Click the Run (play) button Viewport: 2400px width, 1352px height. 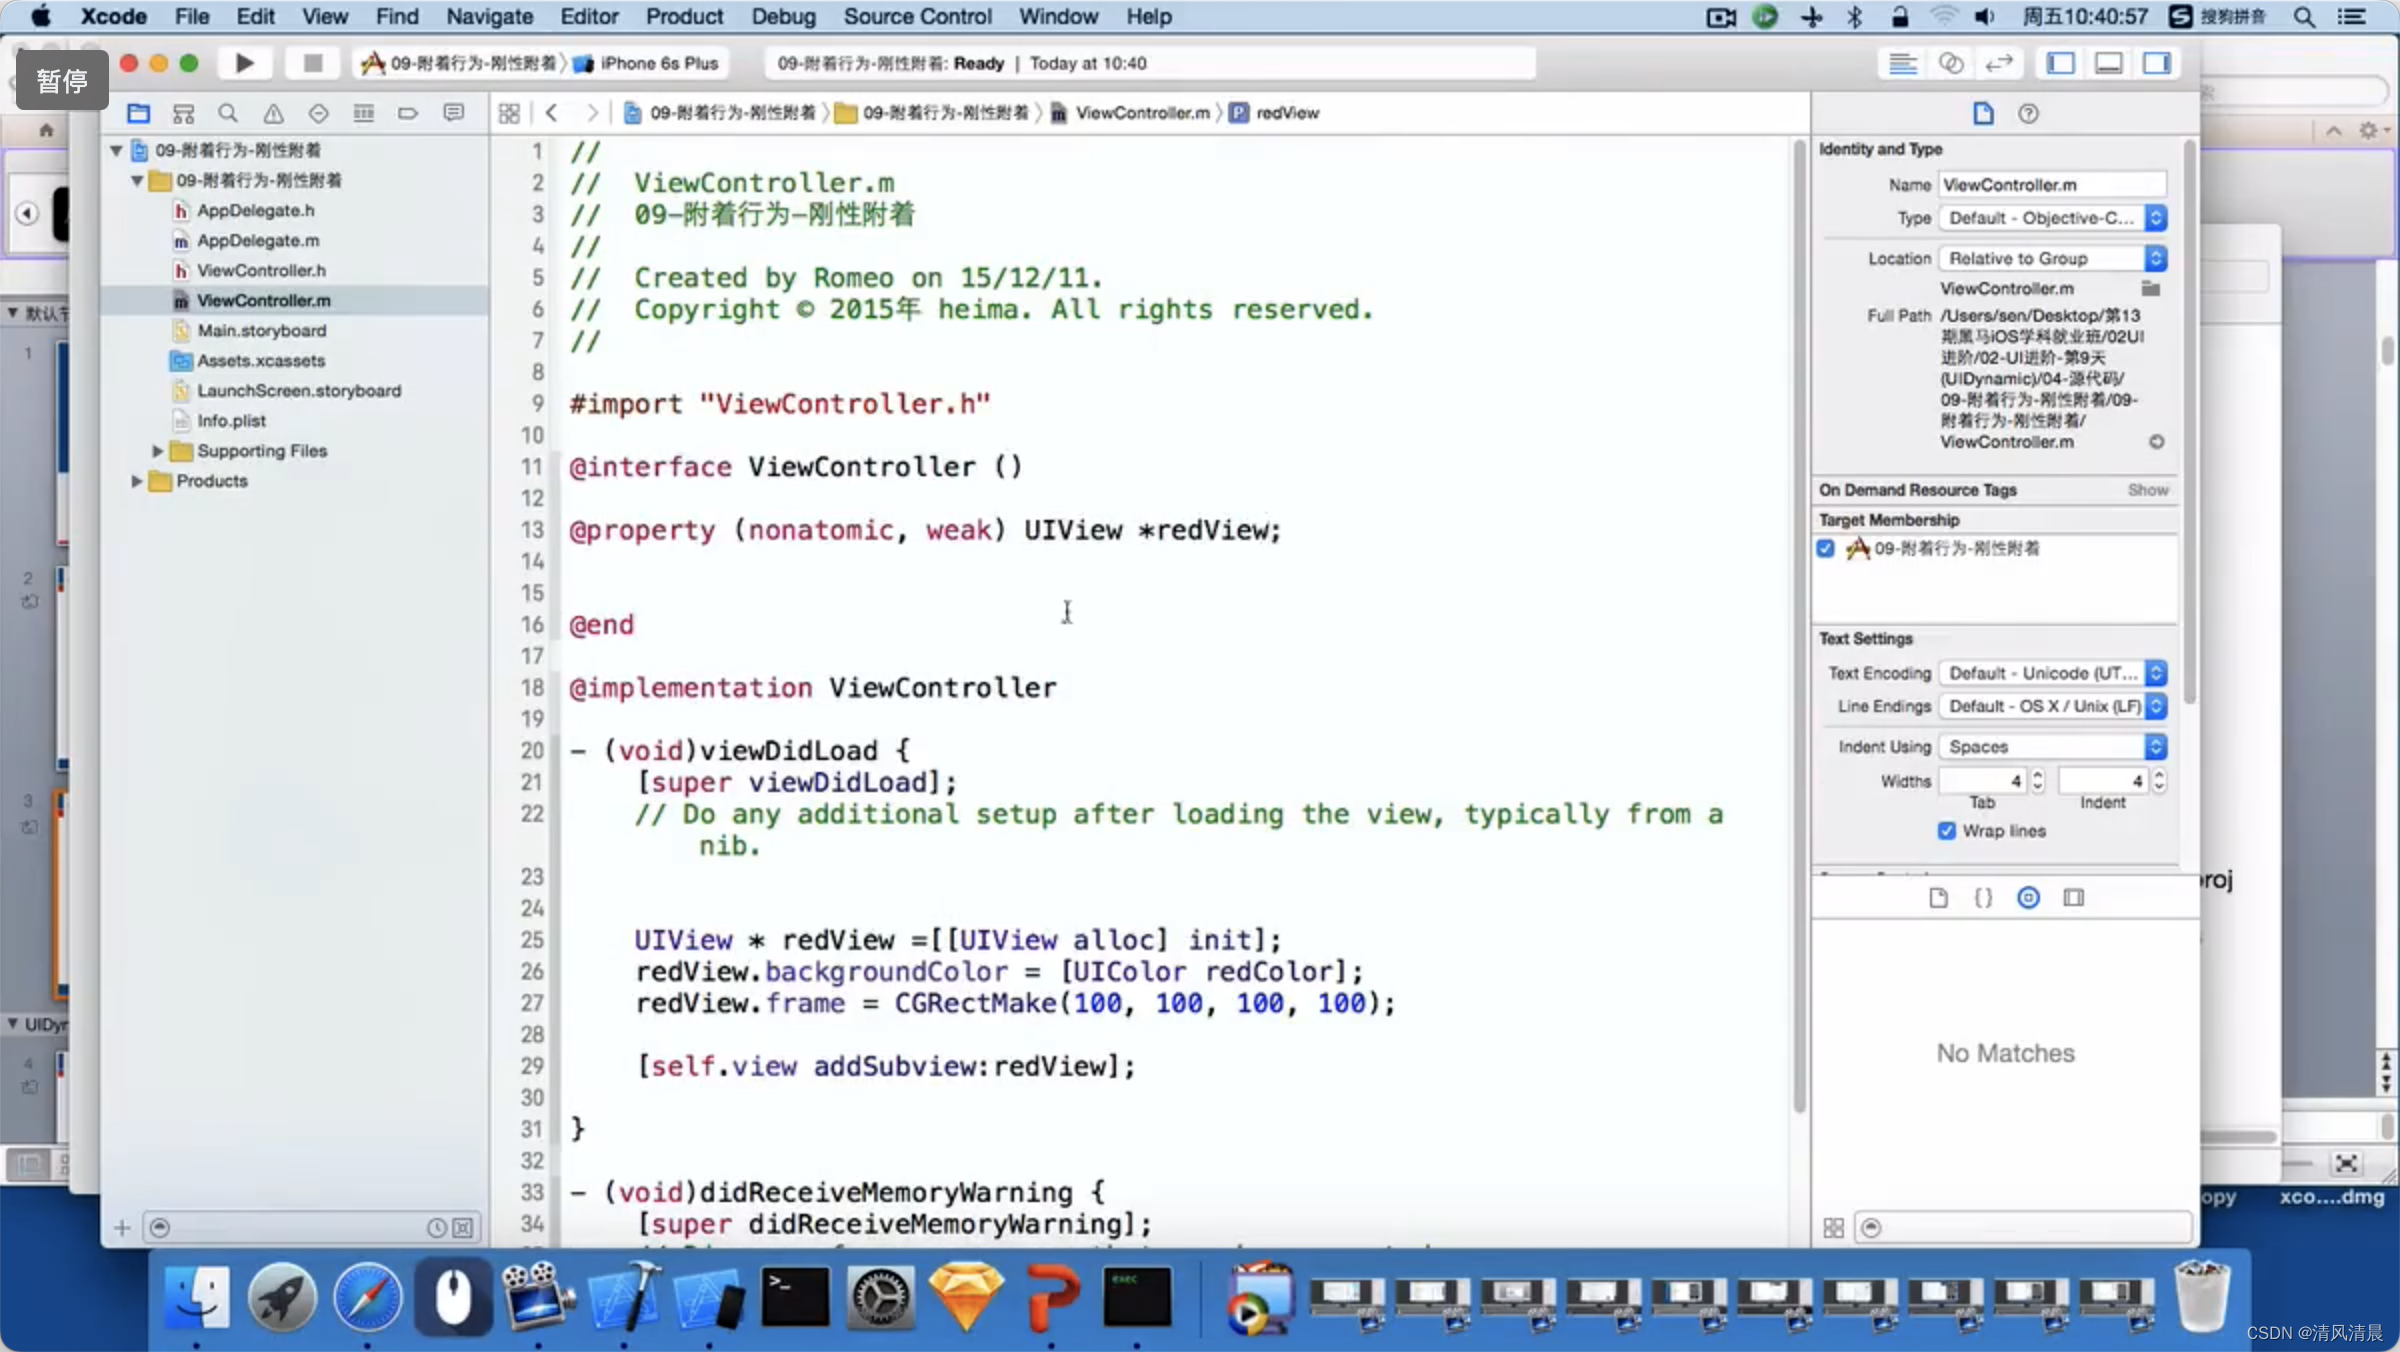244,63
